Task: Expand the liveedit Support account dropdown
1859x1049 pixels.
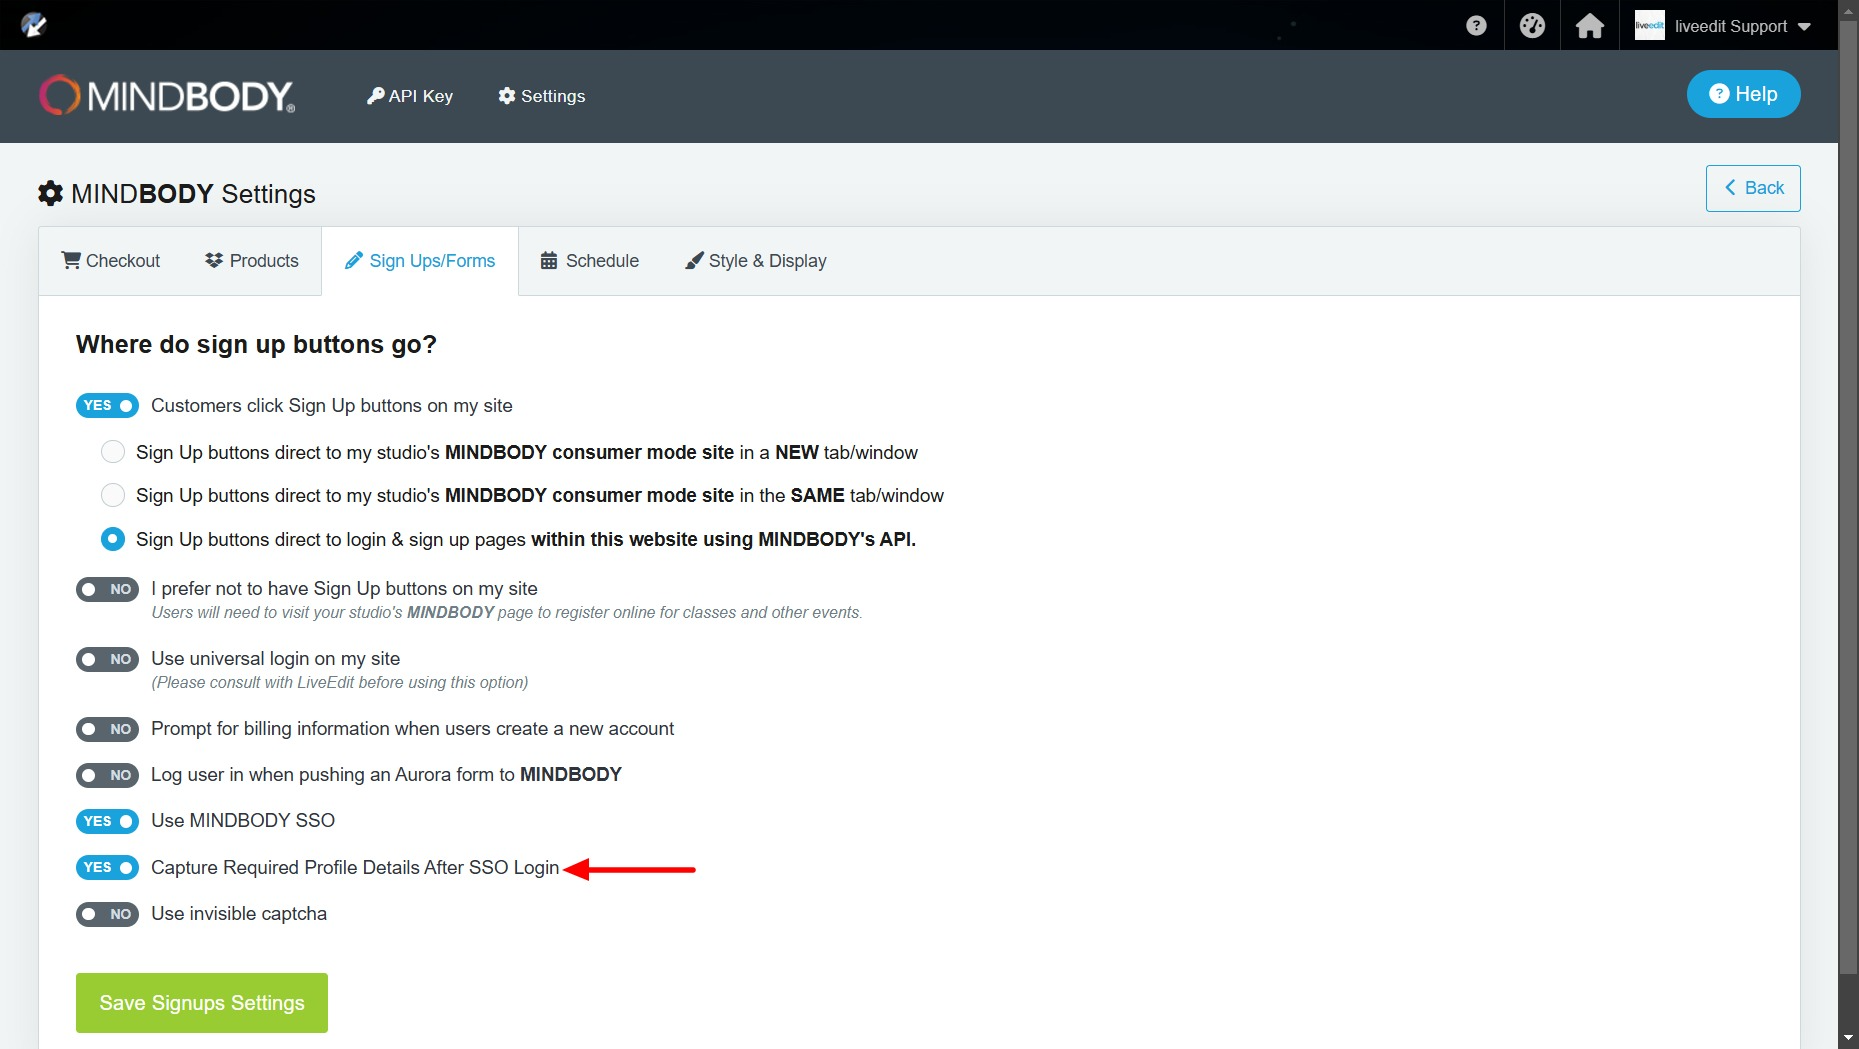Action: 1805,27
